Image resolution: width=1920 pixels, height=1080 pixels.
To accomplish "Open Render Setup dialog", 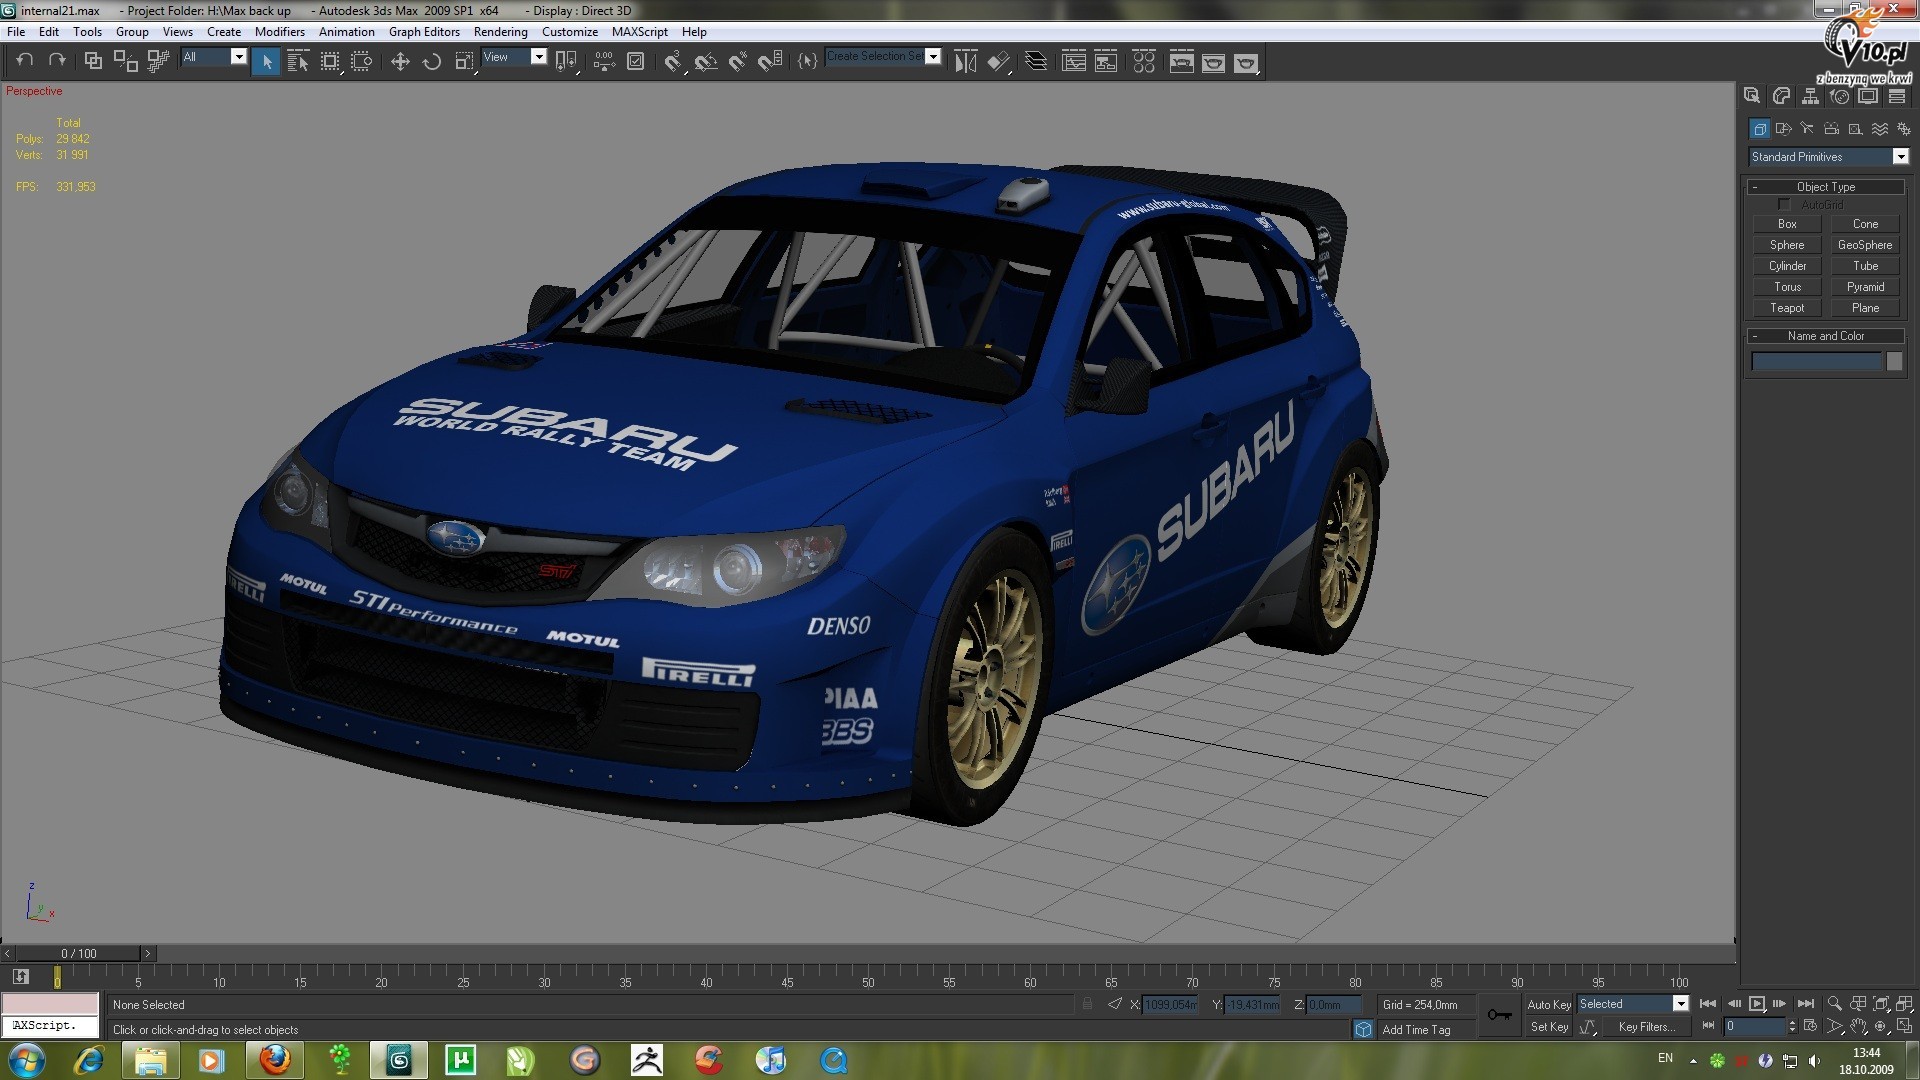I will click(x=1182, y=62).
